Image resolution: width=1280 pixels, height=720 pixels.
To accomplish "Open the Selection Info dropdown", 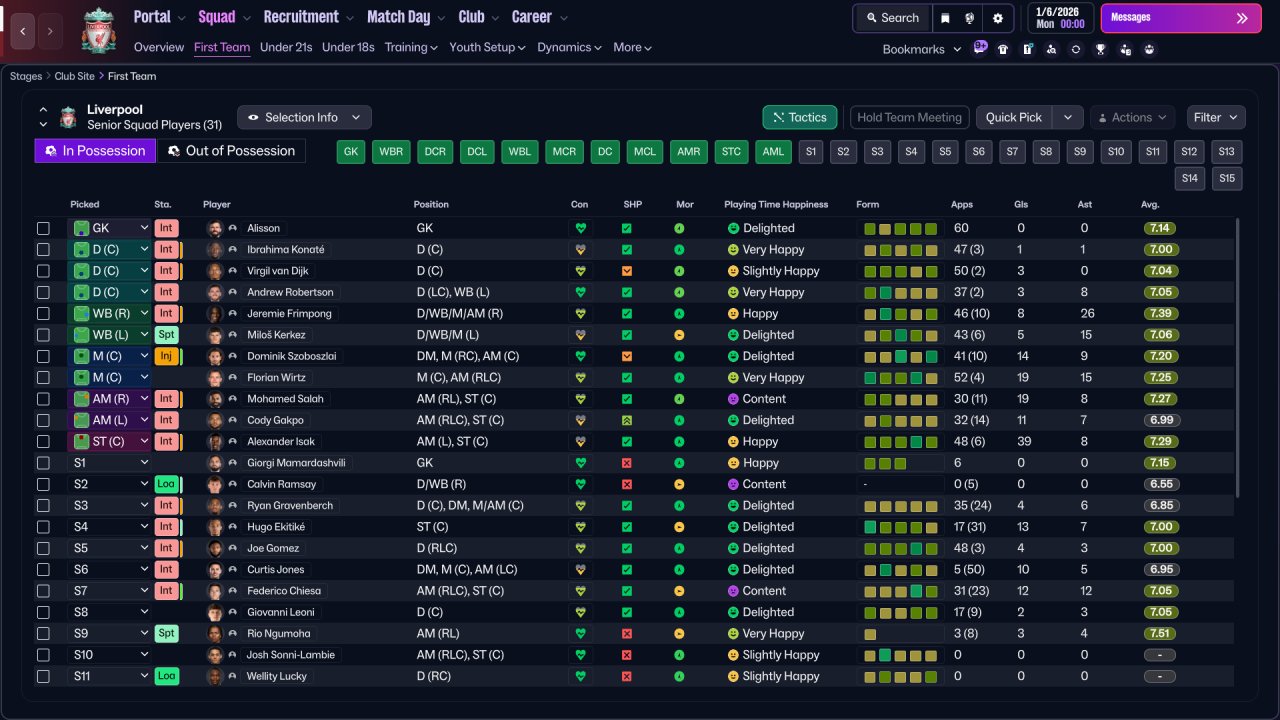I will [x=304, y=117].
